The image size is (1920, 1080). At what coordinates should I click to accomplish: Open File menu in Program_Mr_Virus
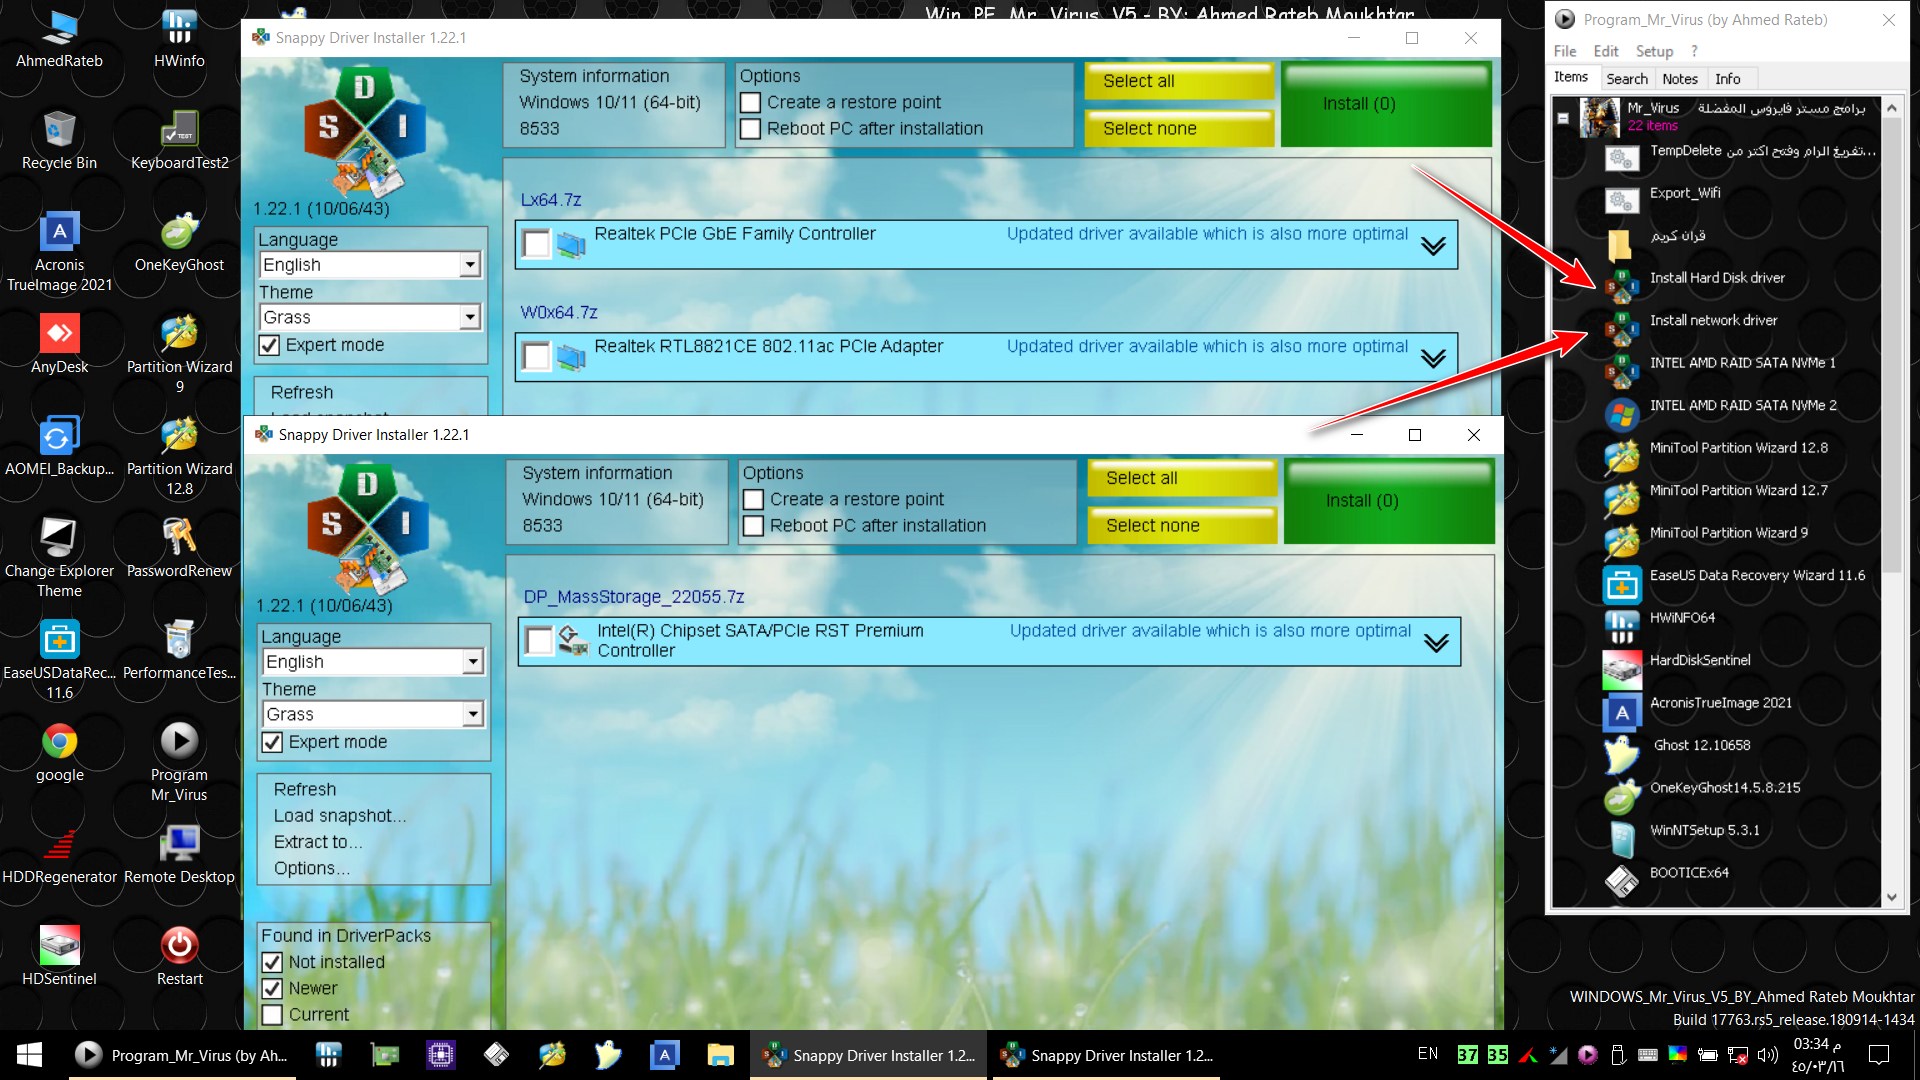pyautogui.click(x=1565, y=51)
